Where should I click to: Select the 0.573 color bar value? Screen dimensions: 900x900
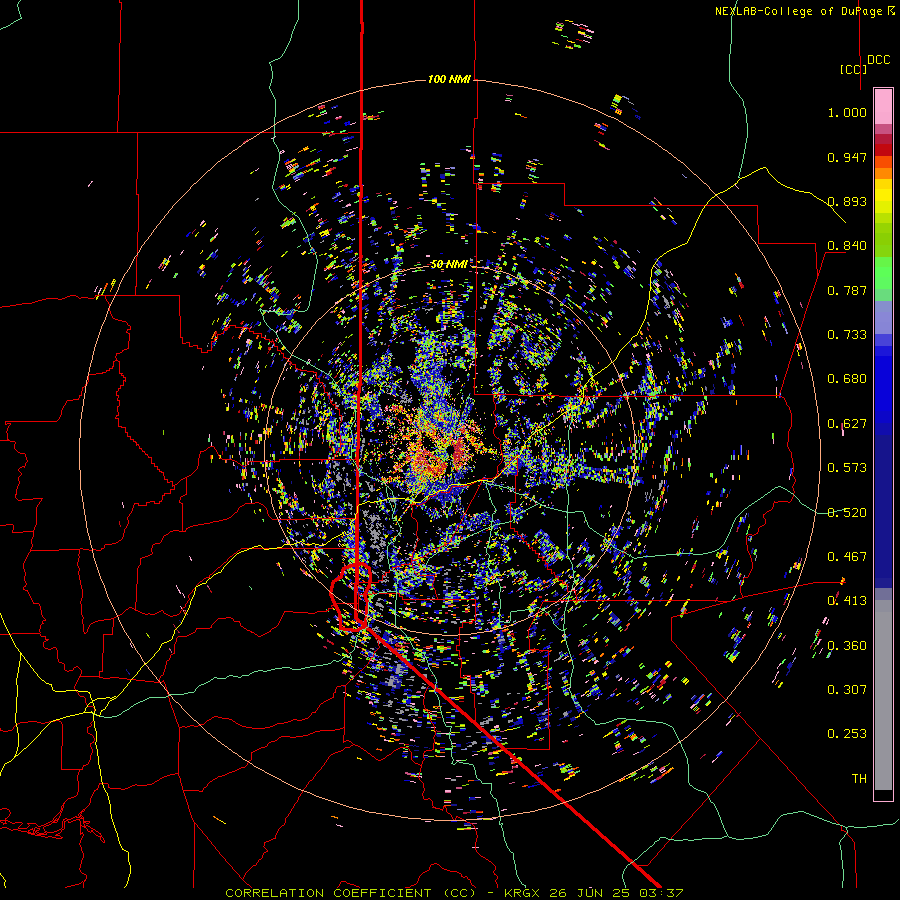pyautogui.click(x=847, y=468)
